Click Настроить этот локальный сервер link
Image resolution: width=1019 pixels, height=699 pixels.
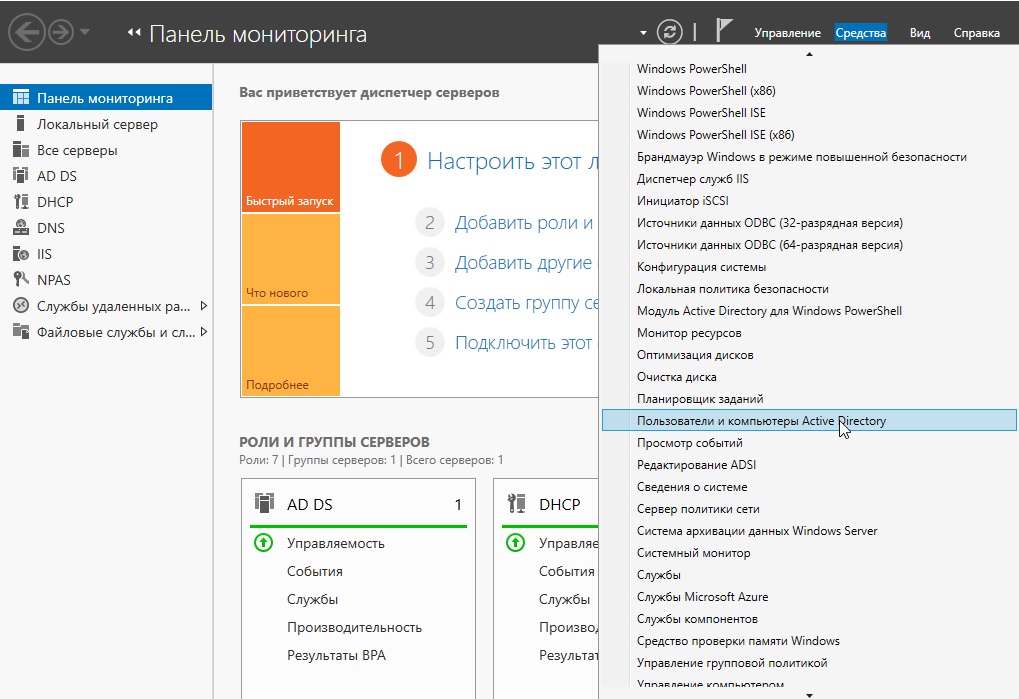[512, 161]
